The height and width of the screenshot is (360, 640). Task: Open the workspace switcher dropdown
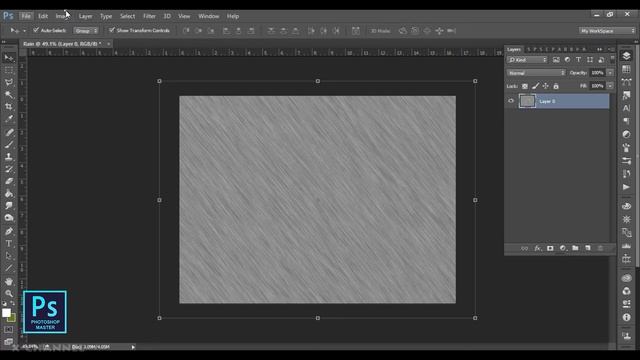coord(607,31)
